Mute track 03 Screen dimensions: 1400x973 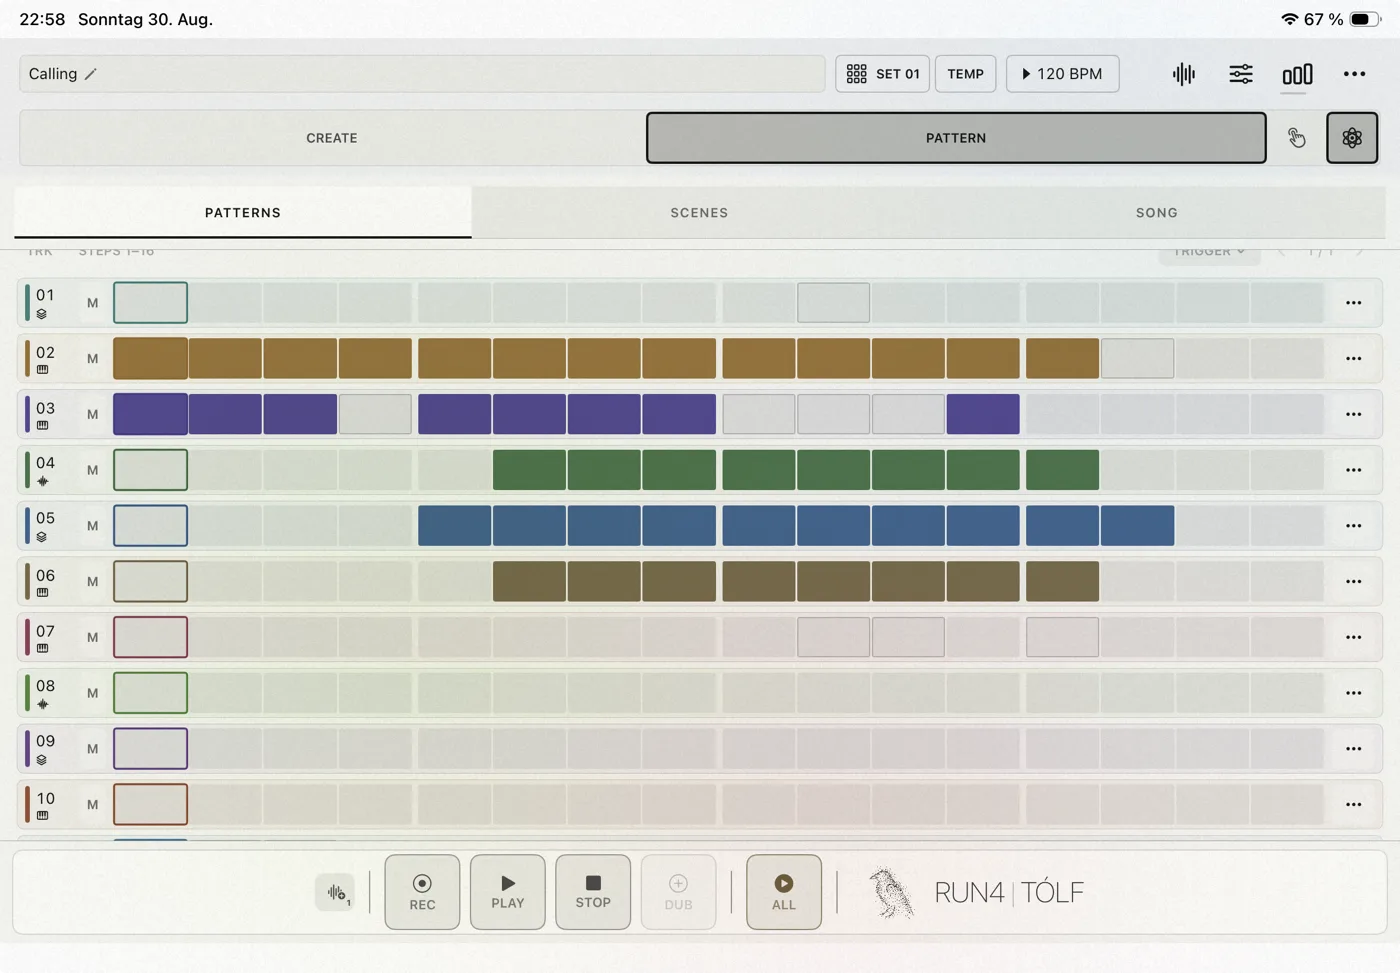(92, 414)
